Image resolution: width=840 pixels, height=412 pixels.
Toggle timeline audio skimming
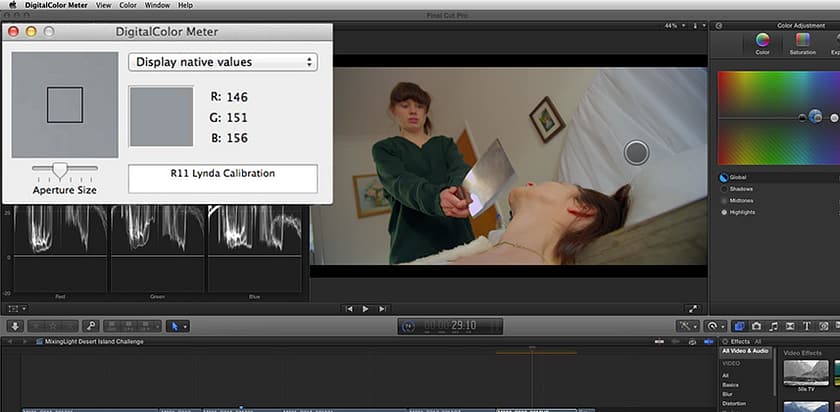coord(676,341)
